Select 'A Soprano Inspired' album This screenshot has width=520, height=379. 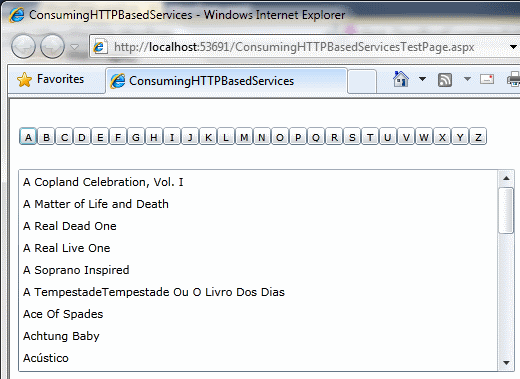pos(258,270)
